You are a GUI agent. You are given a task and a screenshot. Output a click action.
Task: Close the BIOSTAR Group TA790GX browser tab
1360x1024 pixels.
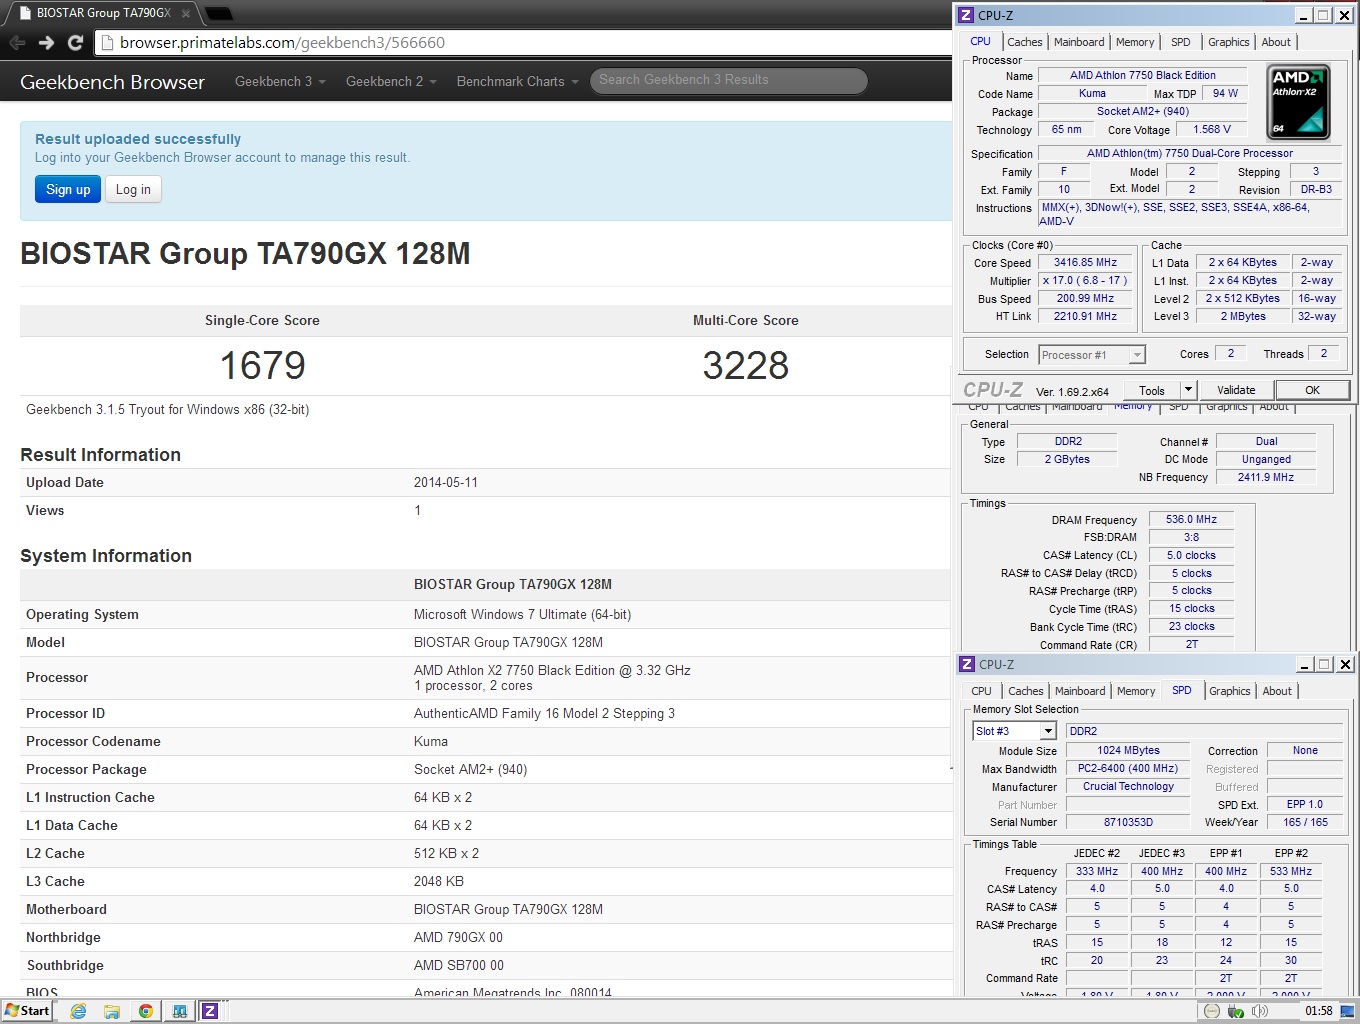click(x=186, y=13)
